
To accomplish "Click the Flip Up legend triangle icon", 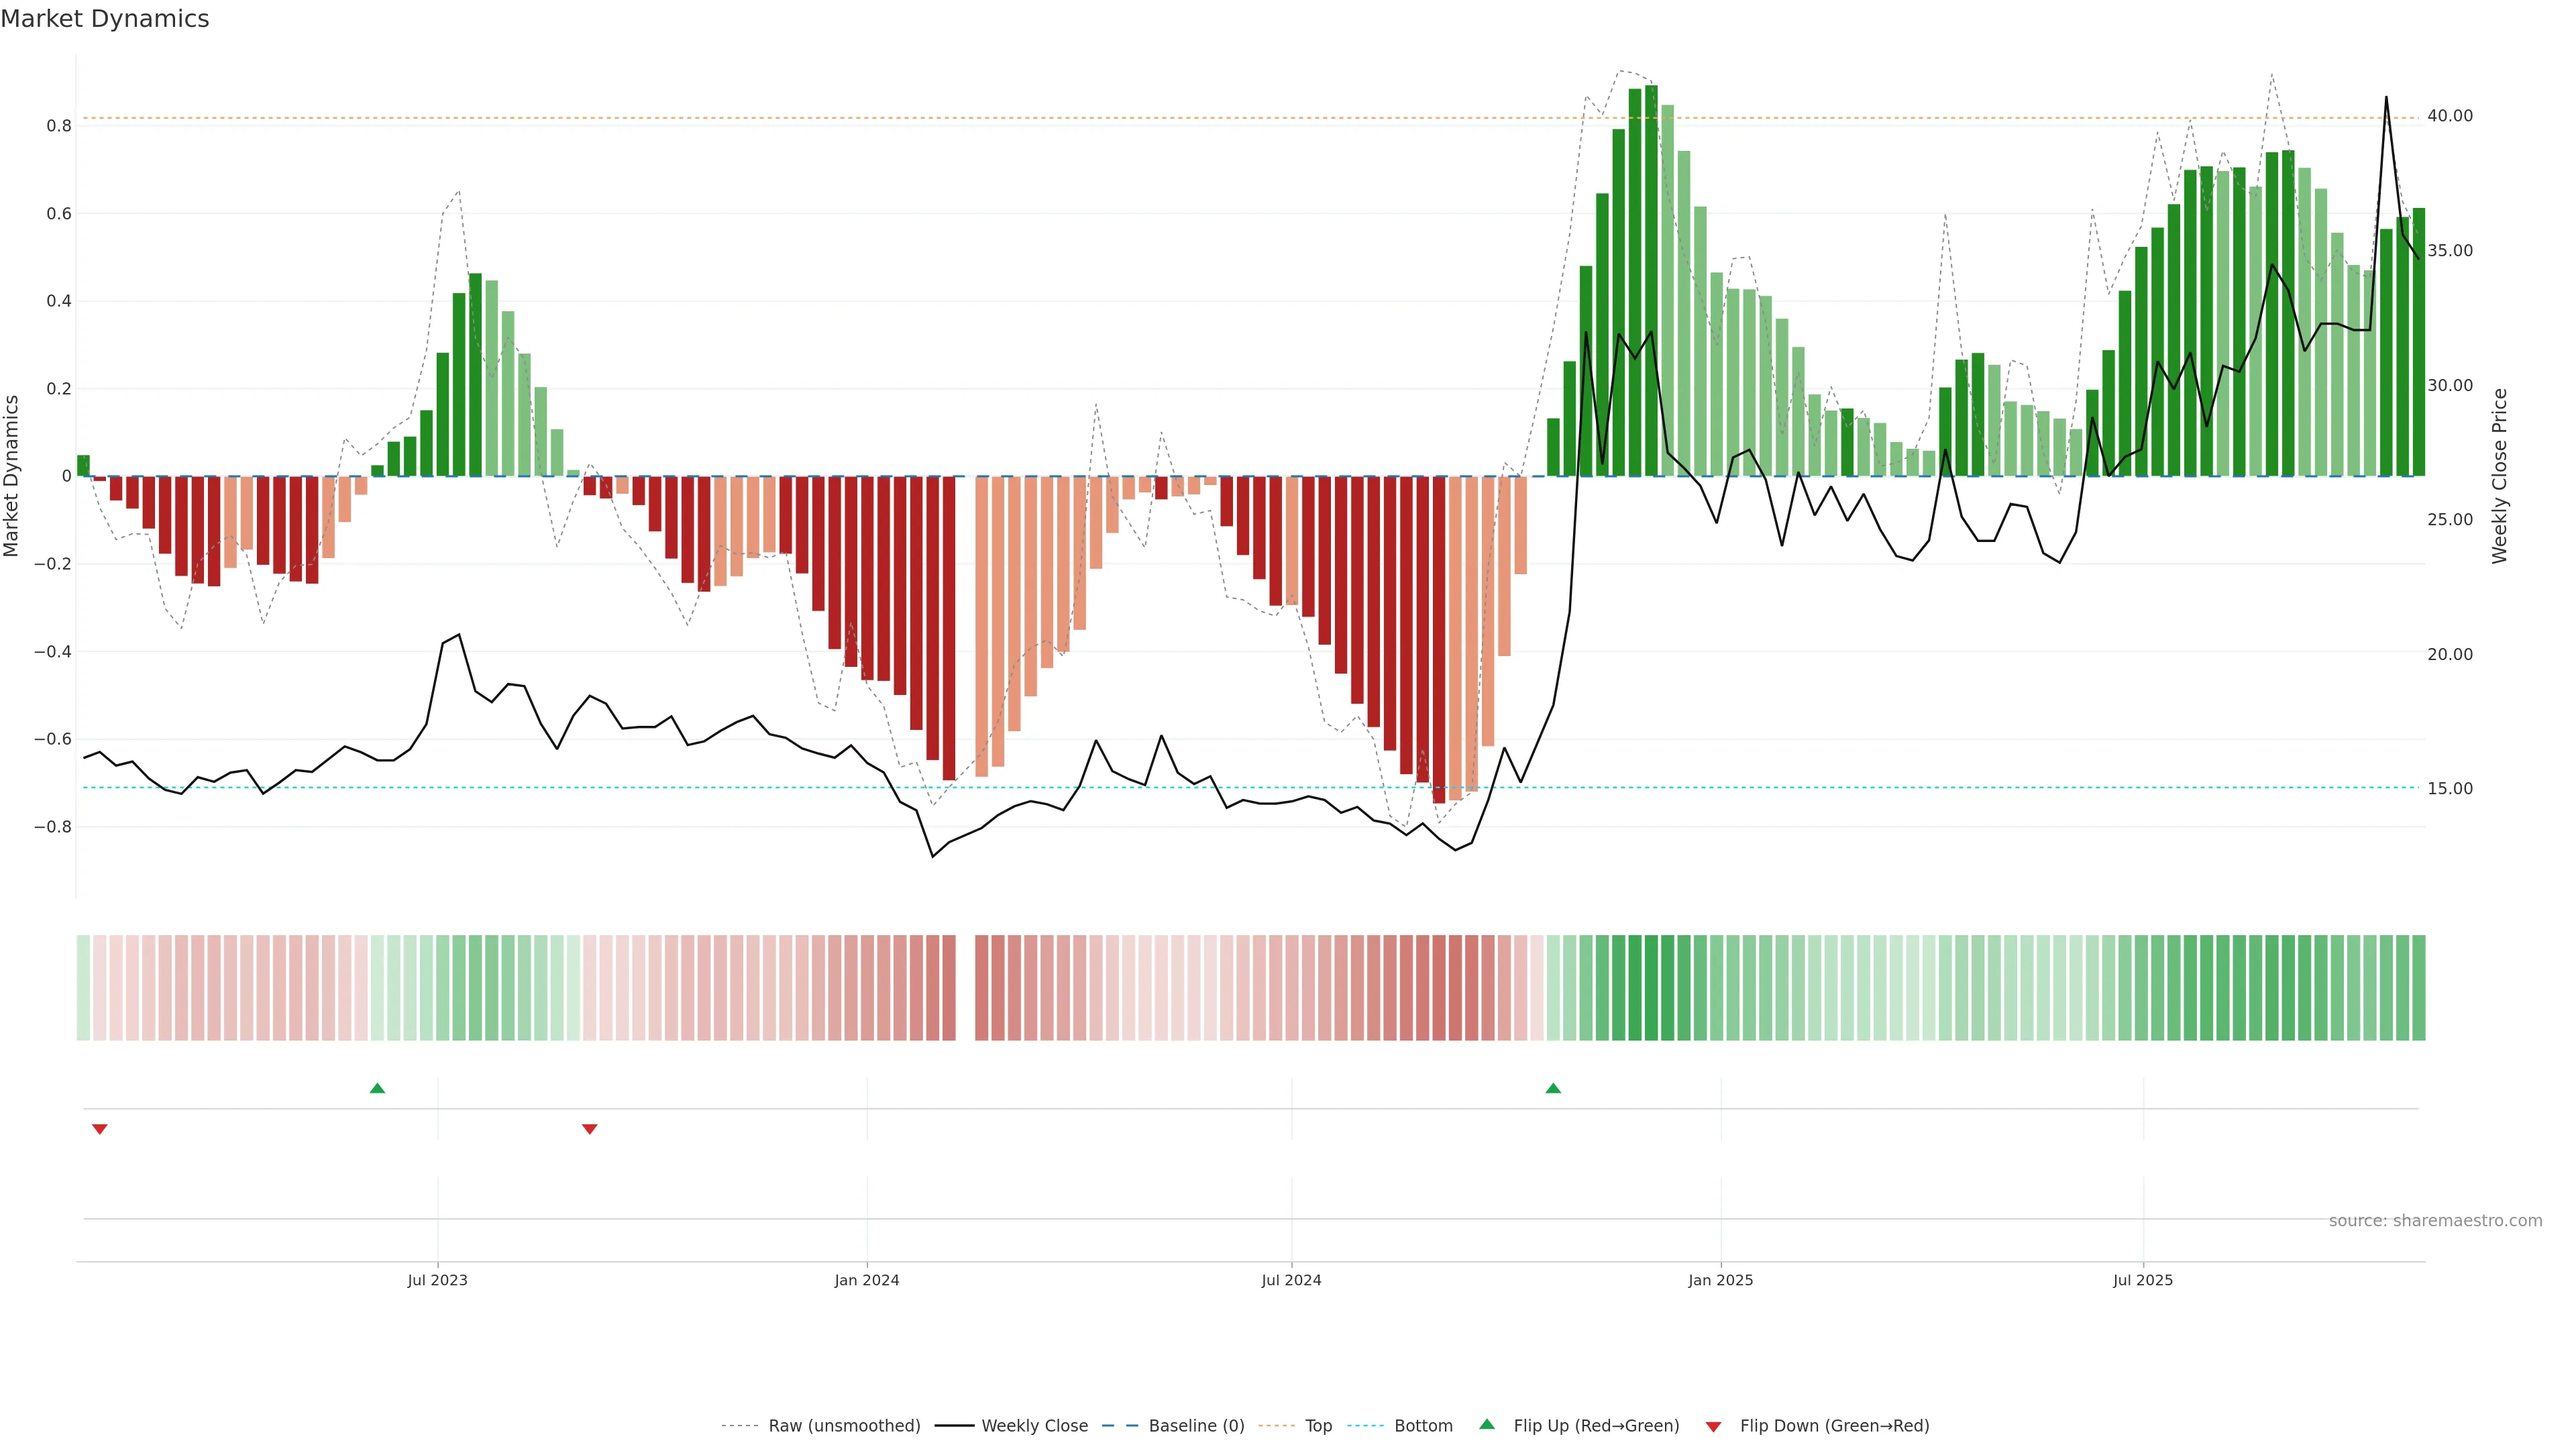I will point(1487,1424).
